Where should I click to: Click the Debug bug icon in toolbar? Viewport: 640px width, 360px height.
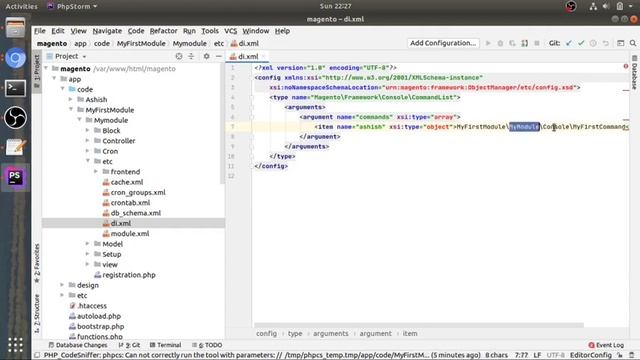500,43
